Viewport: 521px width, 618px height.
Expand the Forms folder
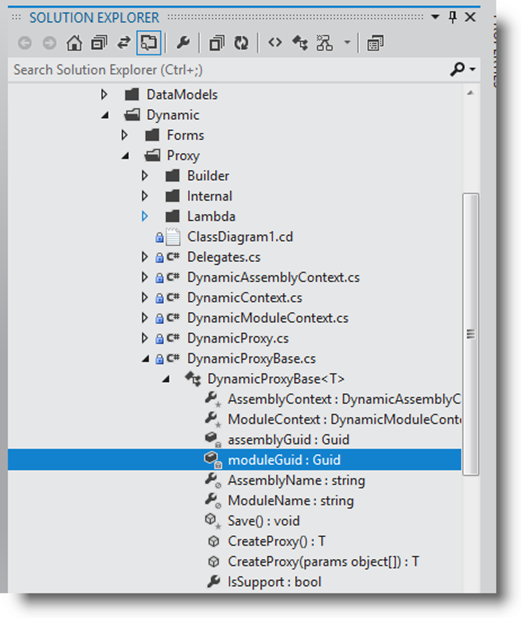click(x=125, y=135)
